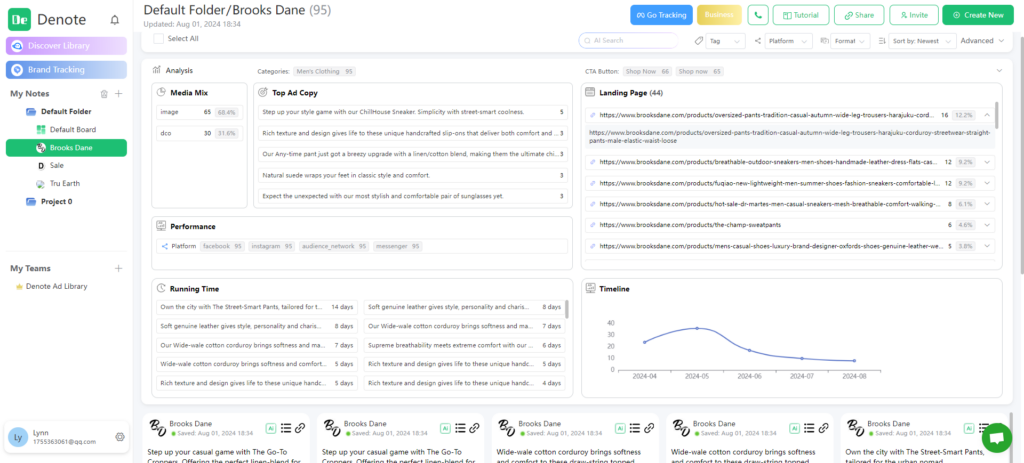Click the Lynn user avatar
1024x463 pixels.
pyautogui.click(x=18, y=437)
